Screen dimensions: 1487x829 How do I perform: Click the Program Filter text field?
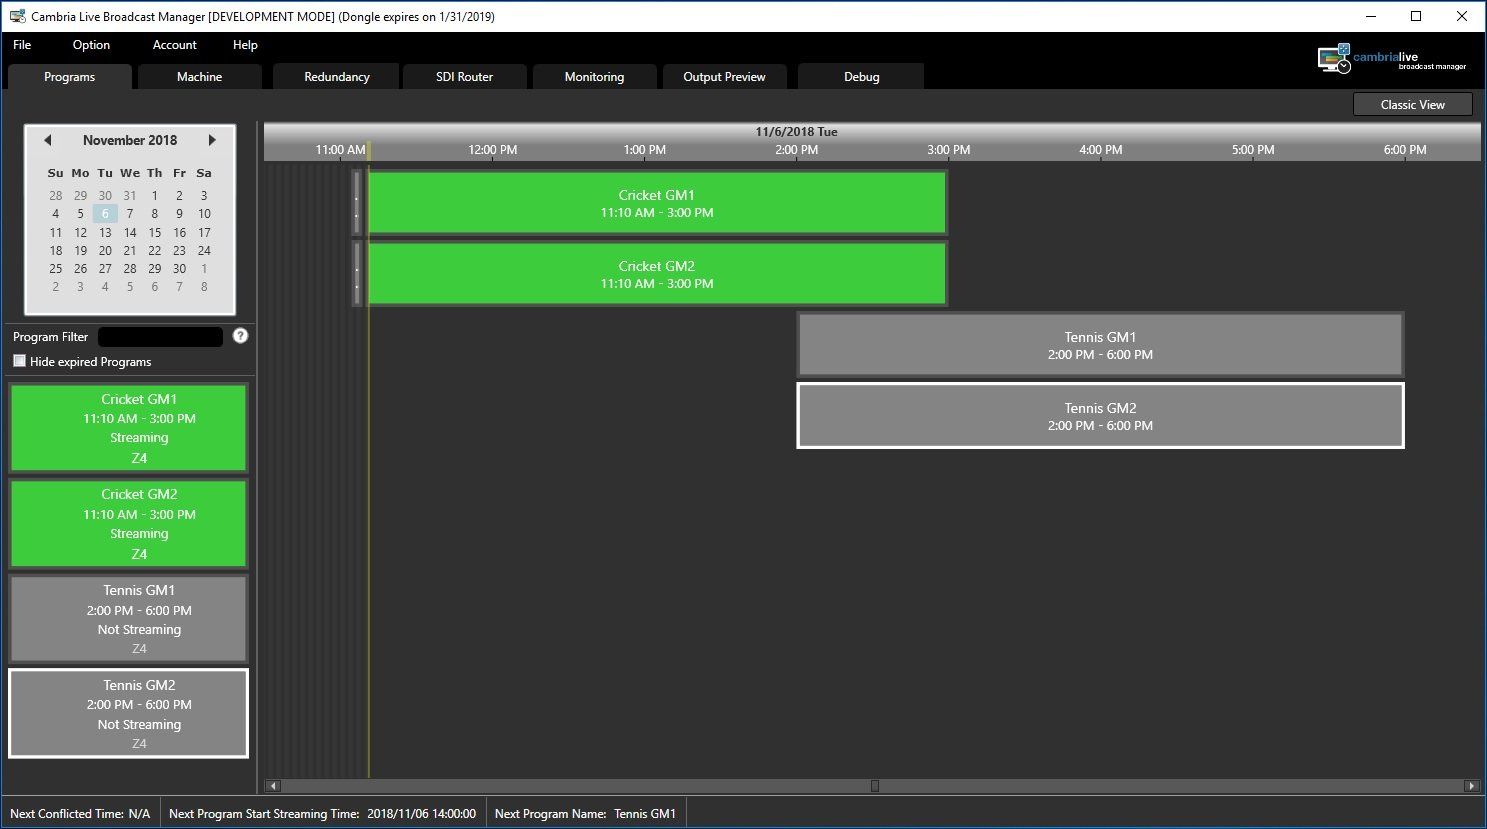pos(160,337)
